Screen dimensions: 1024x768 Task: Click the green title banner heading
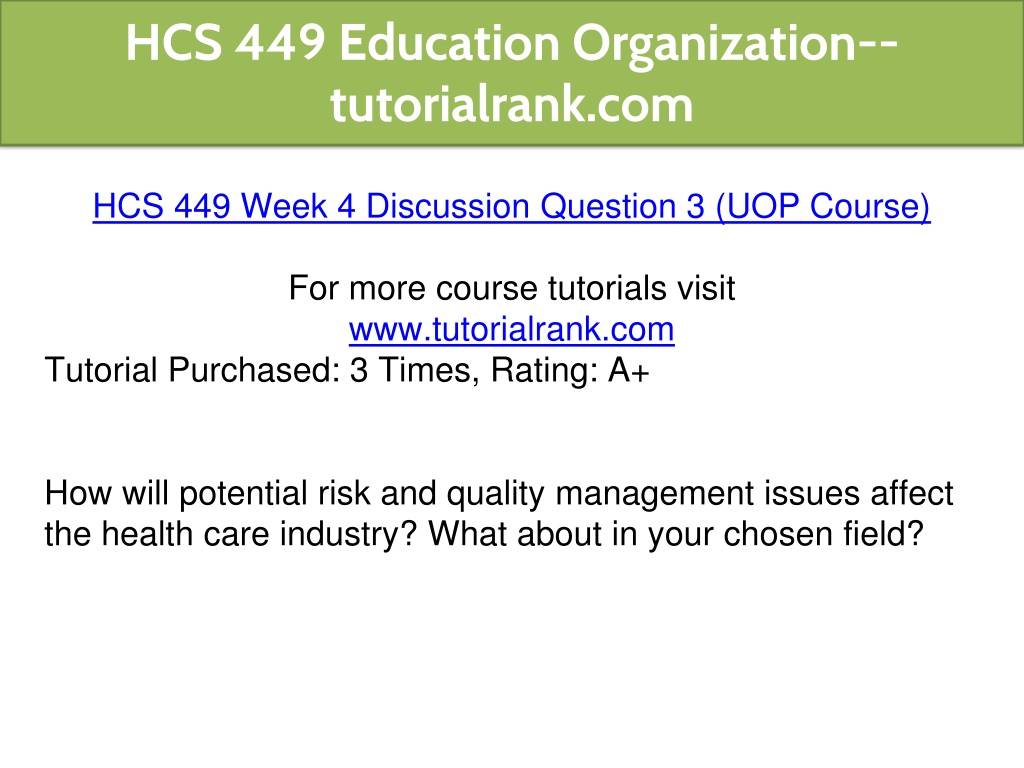(x=511, y=72)
